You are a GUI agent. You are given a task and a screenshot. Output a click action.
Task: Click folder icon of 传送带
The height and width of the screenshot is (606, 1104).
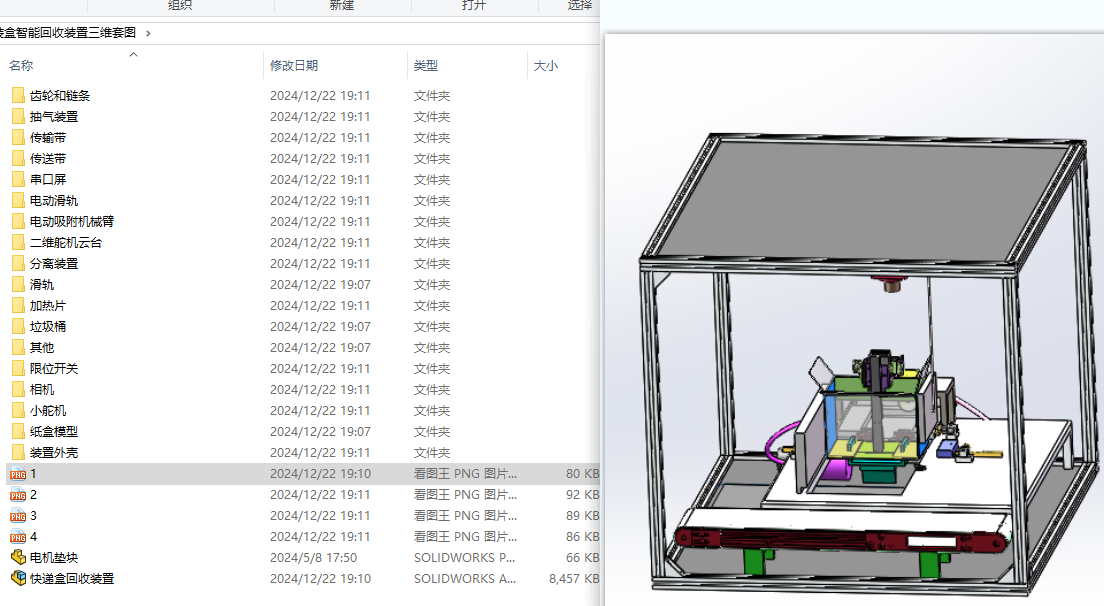(x=18, y=158)
